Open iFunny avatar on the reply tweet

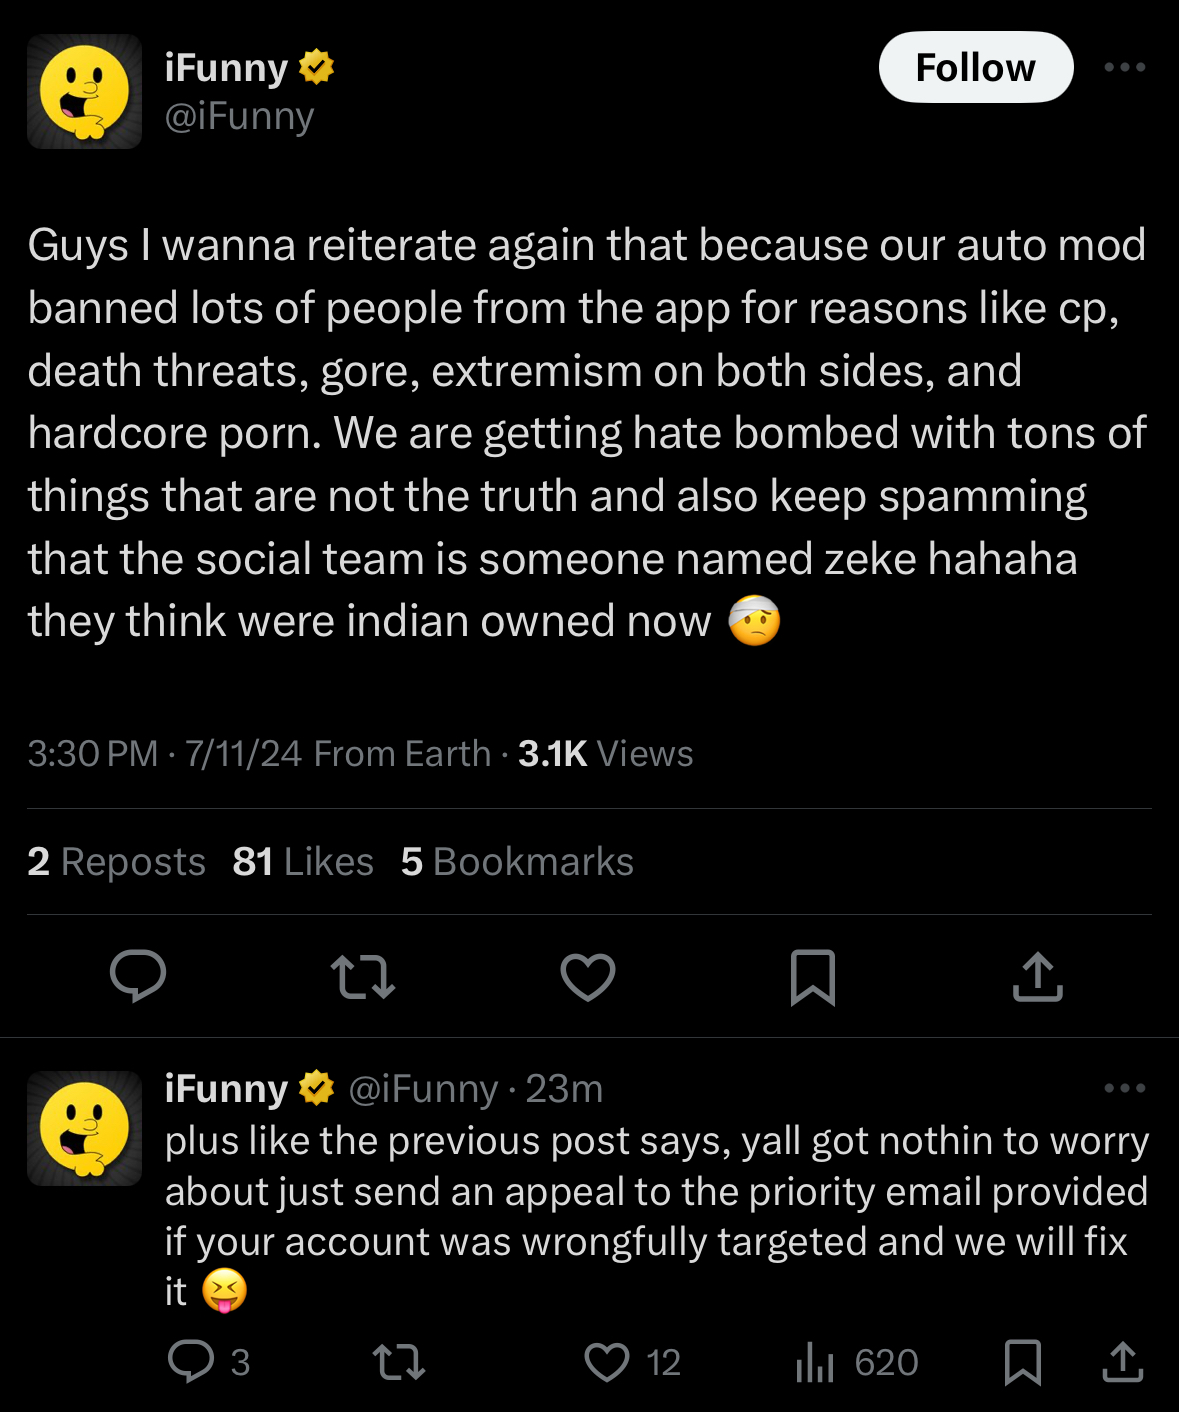click(85, 1128)
